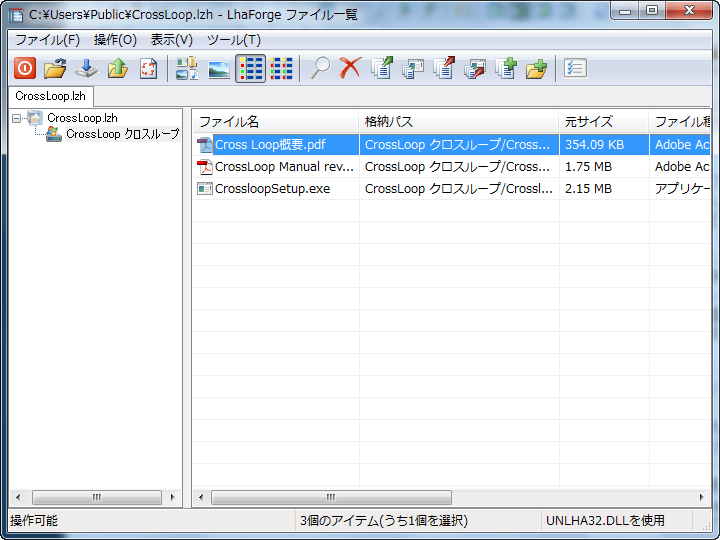
Task: Click the stacked windows open icon
Action: click(x=413, y=68)
